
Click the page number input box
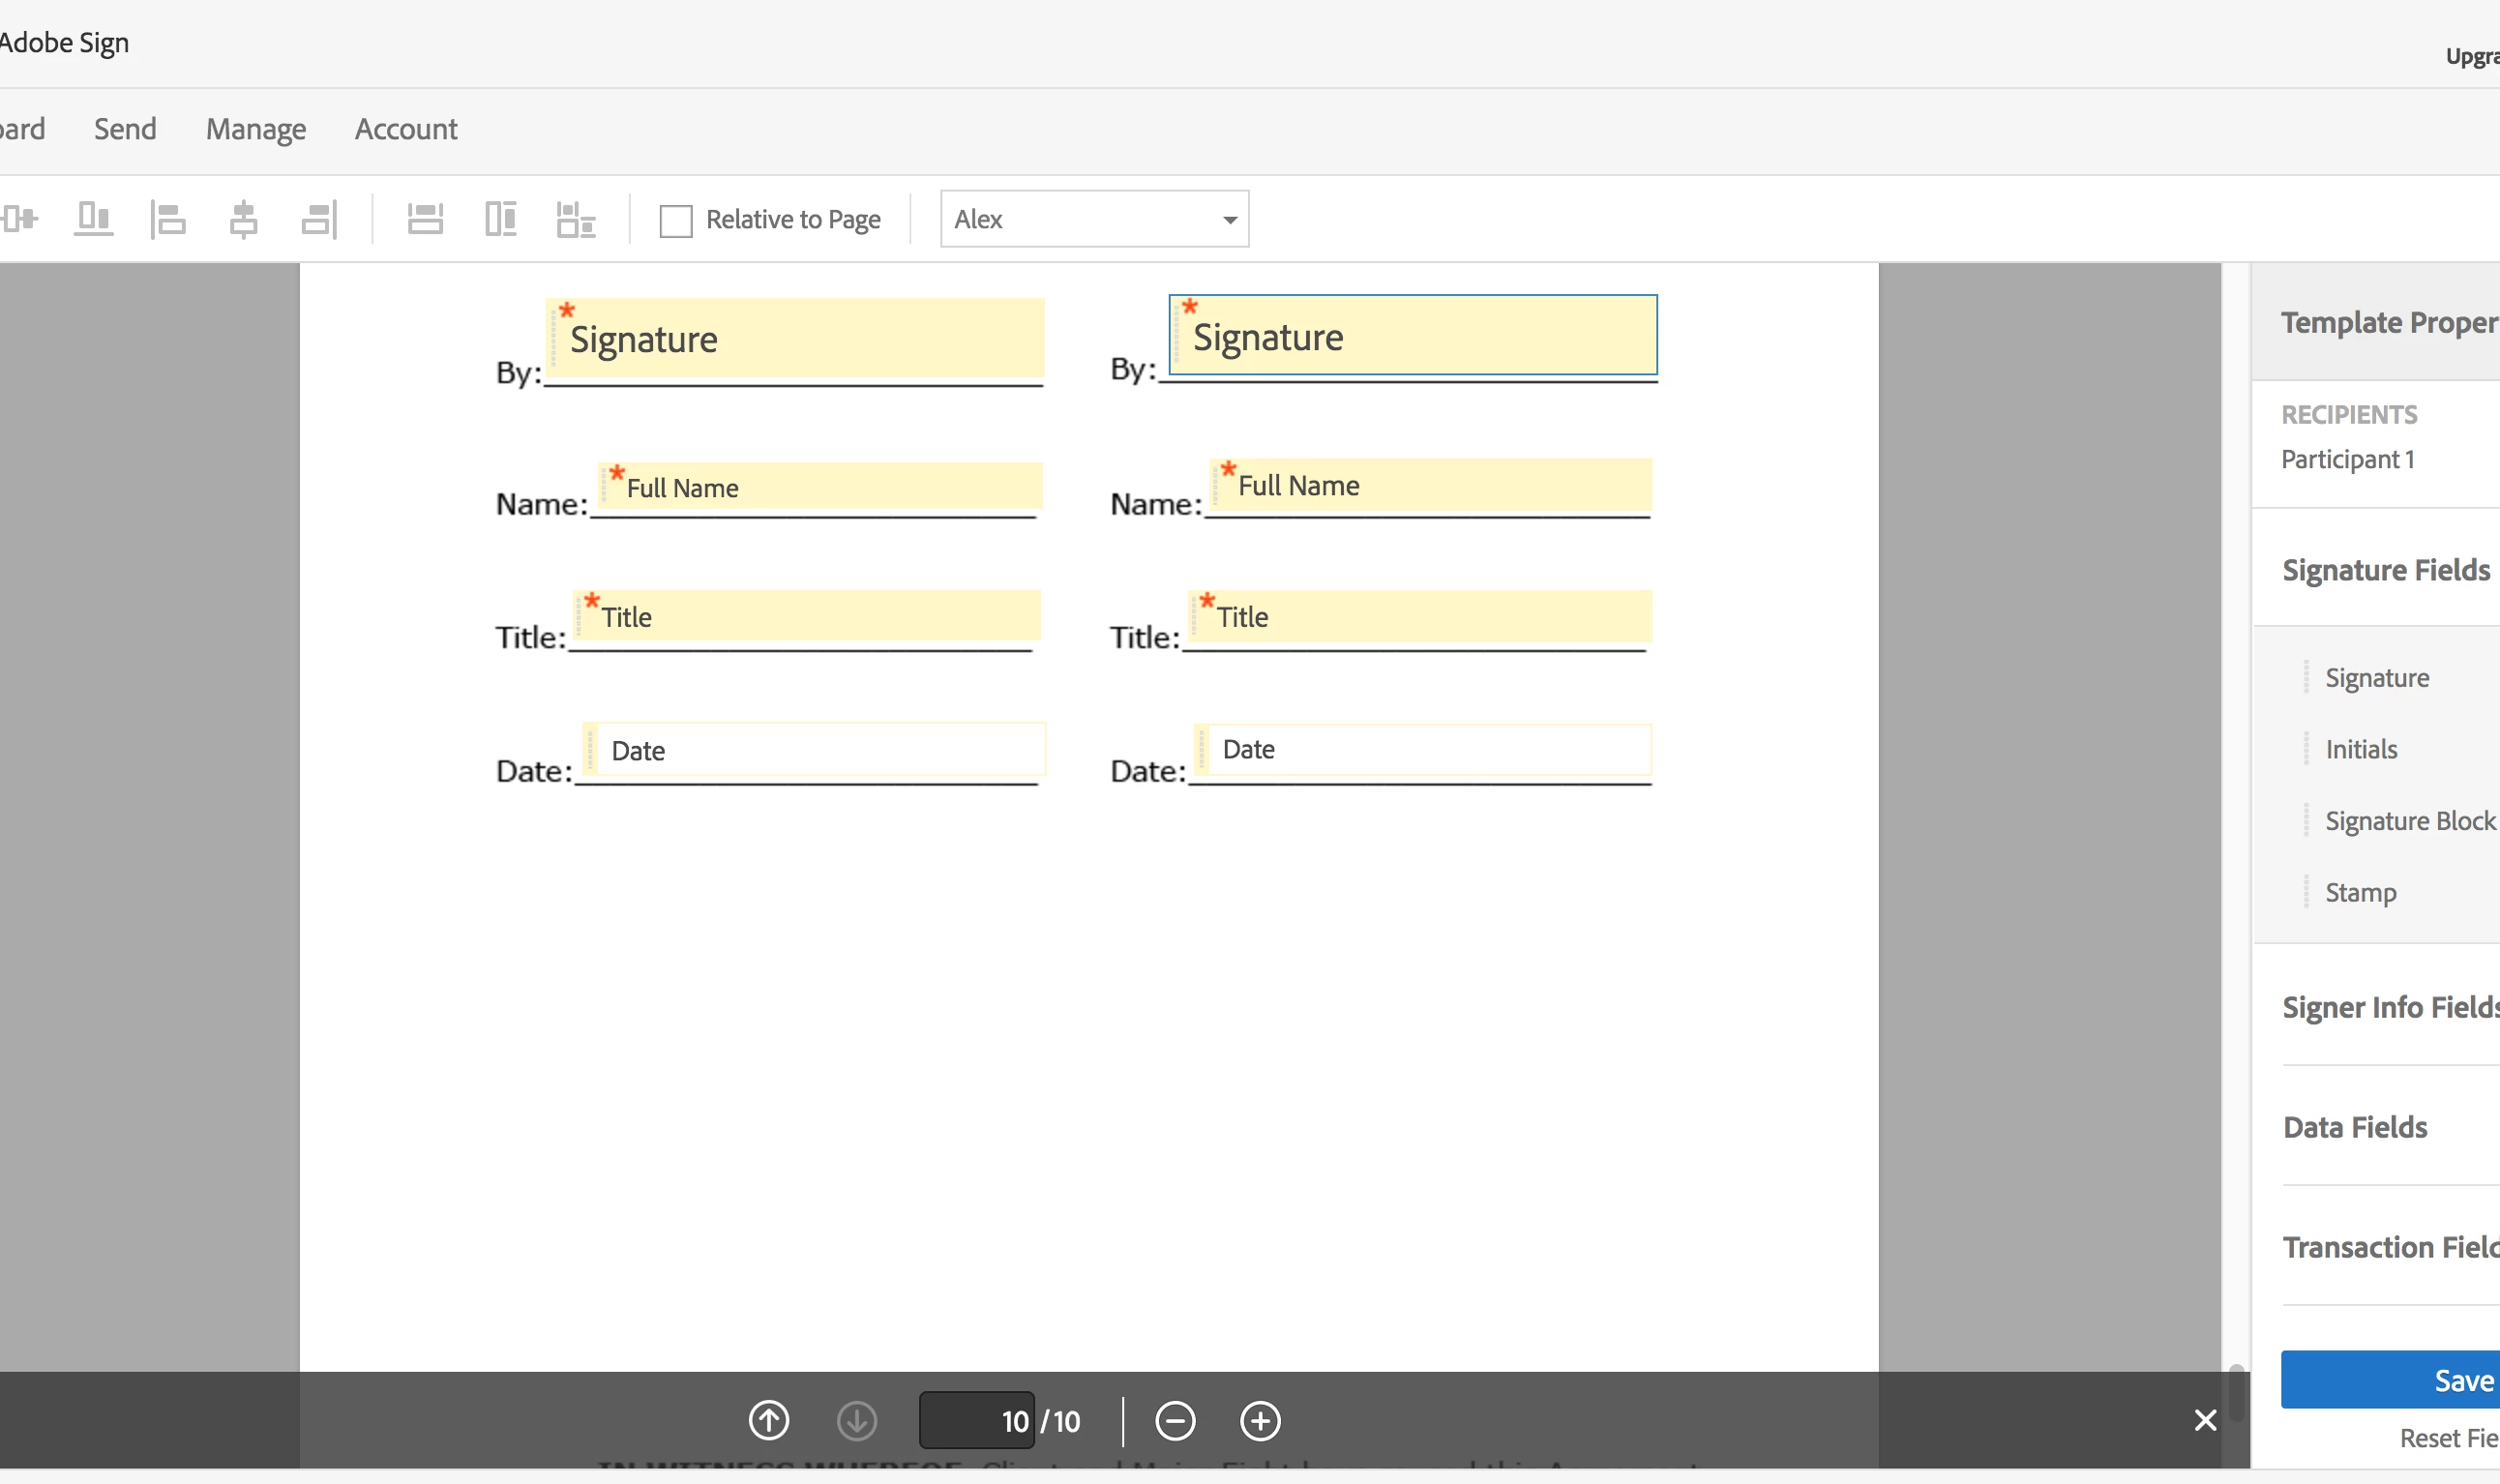(976, 1420)
